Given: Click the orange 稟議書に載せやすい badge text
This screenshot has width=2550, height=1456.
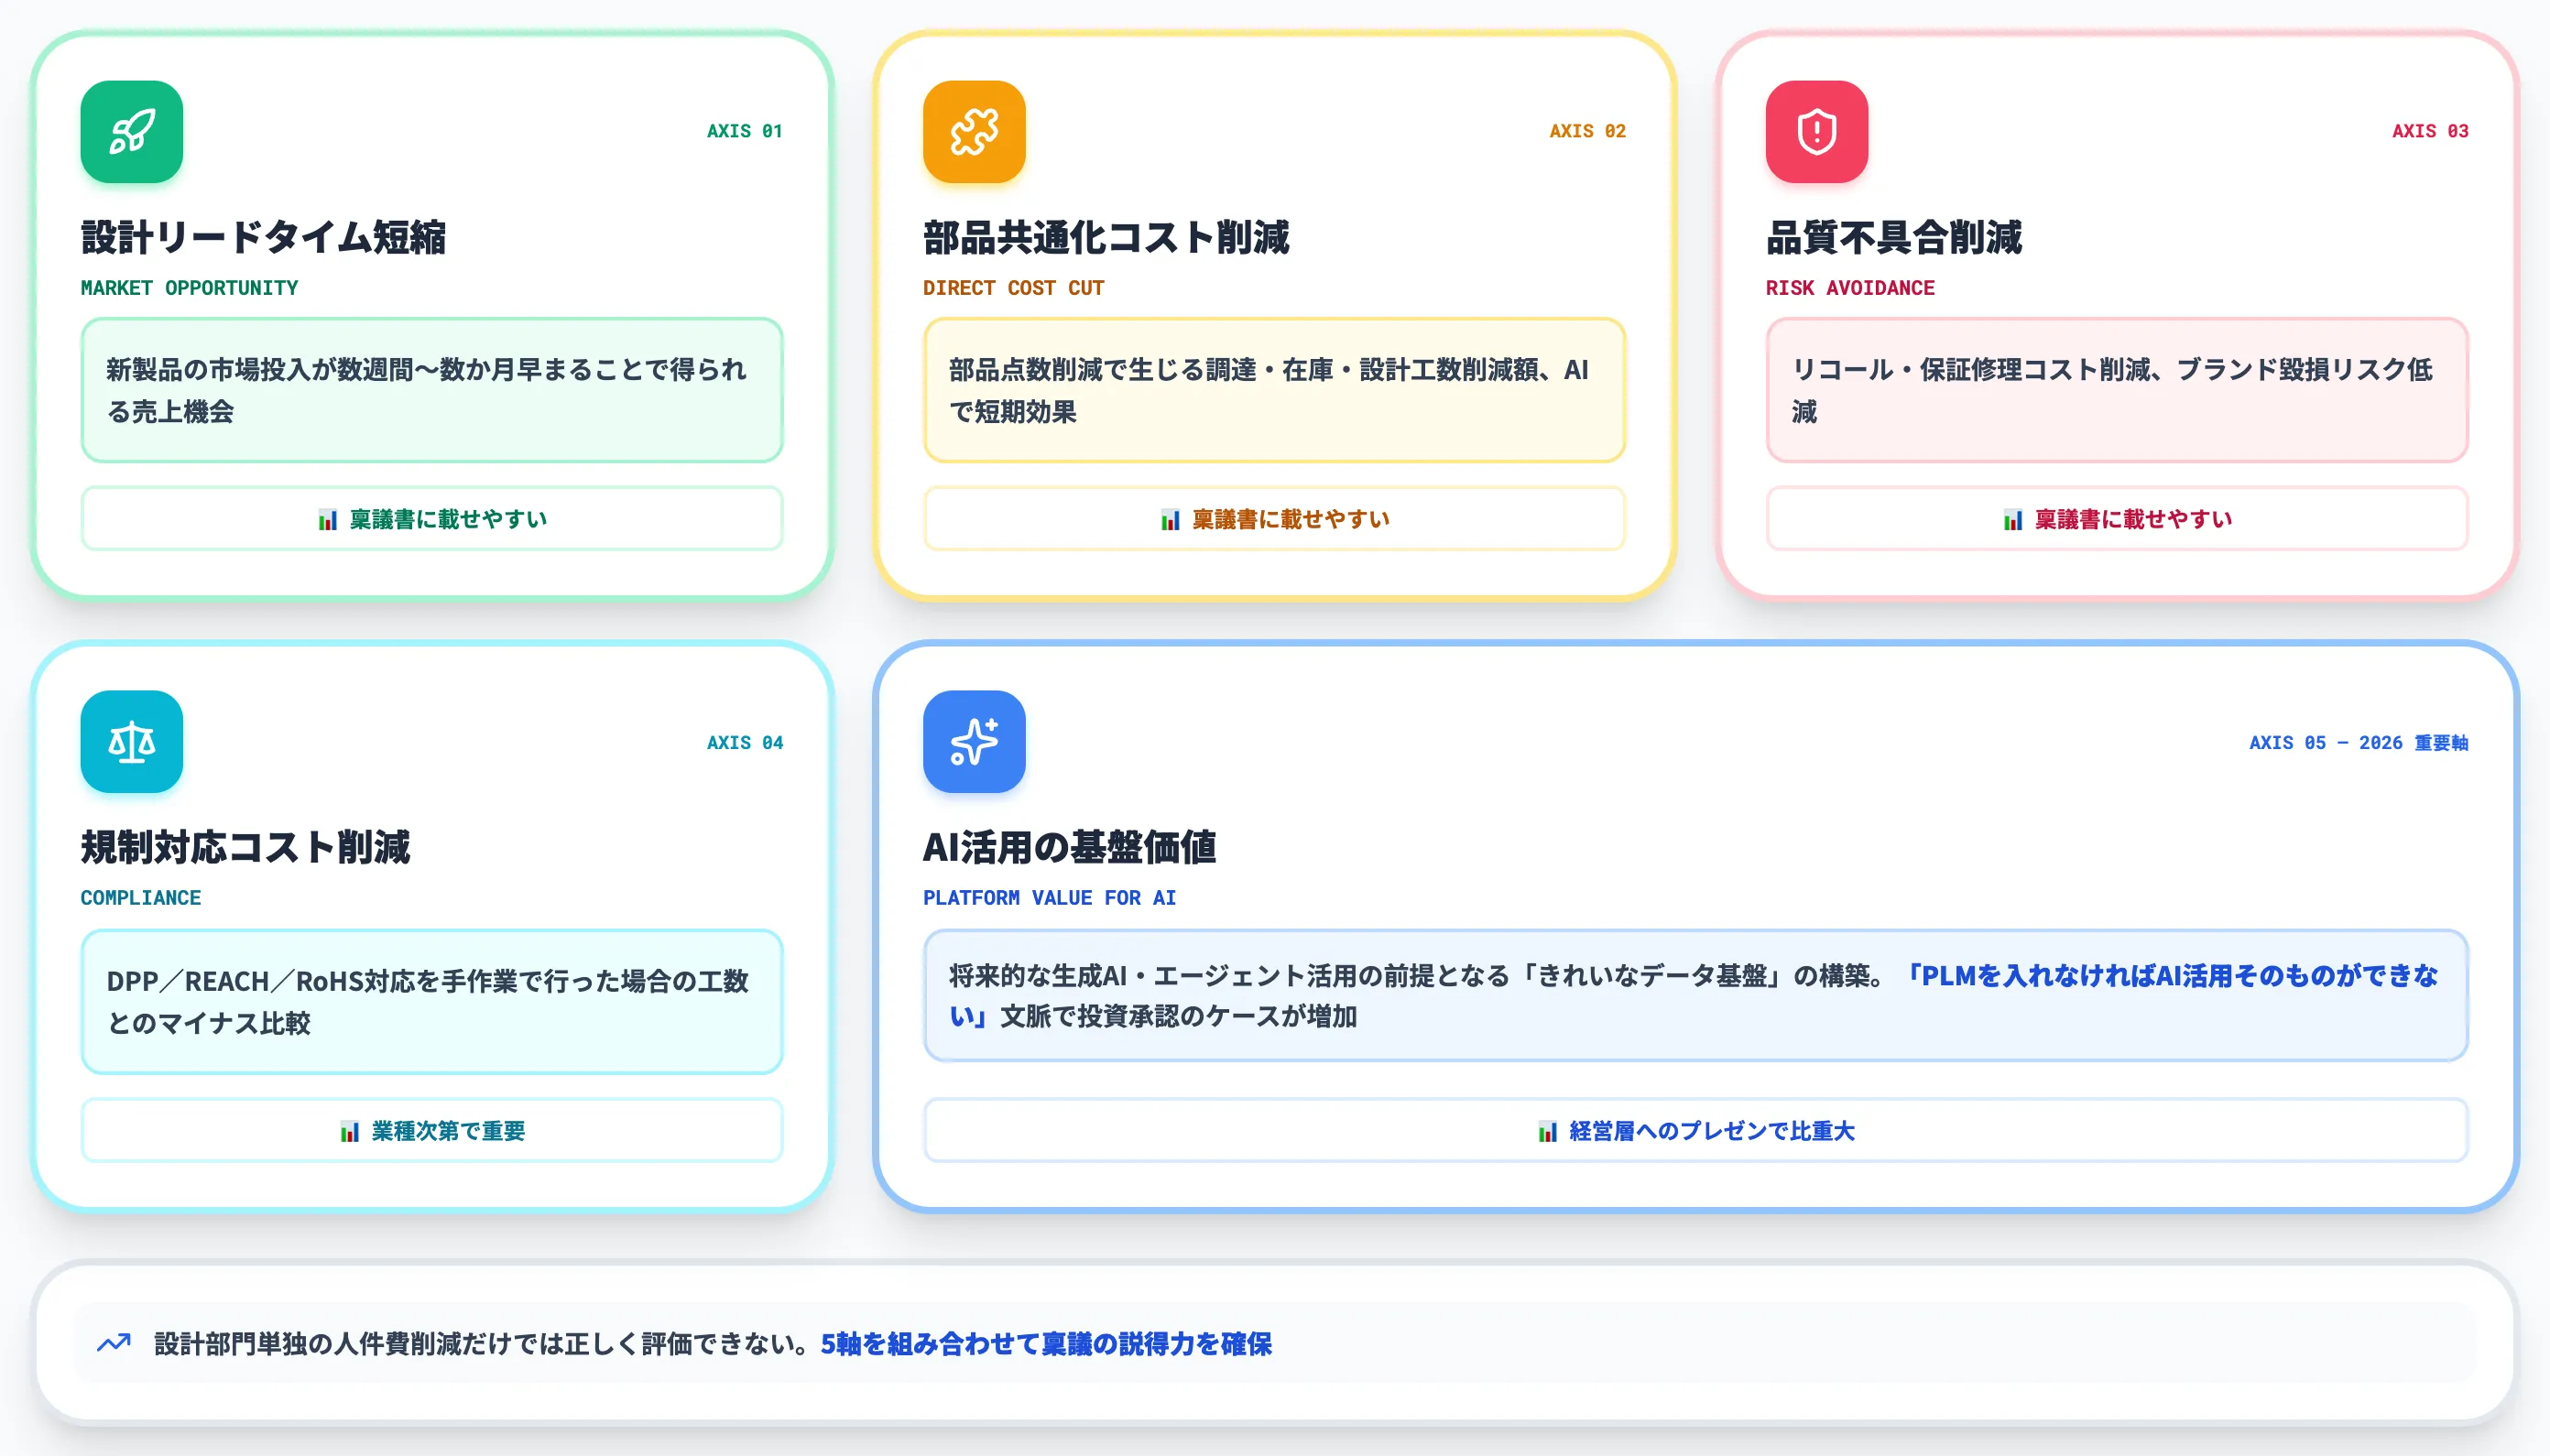Looking at the screenshot, I should point(1290,519).
